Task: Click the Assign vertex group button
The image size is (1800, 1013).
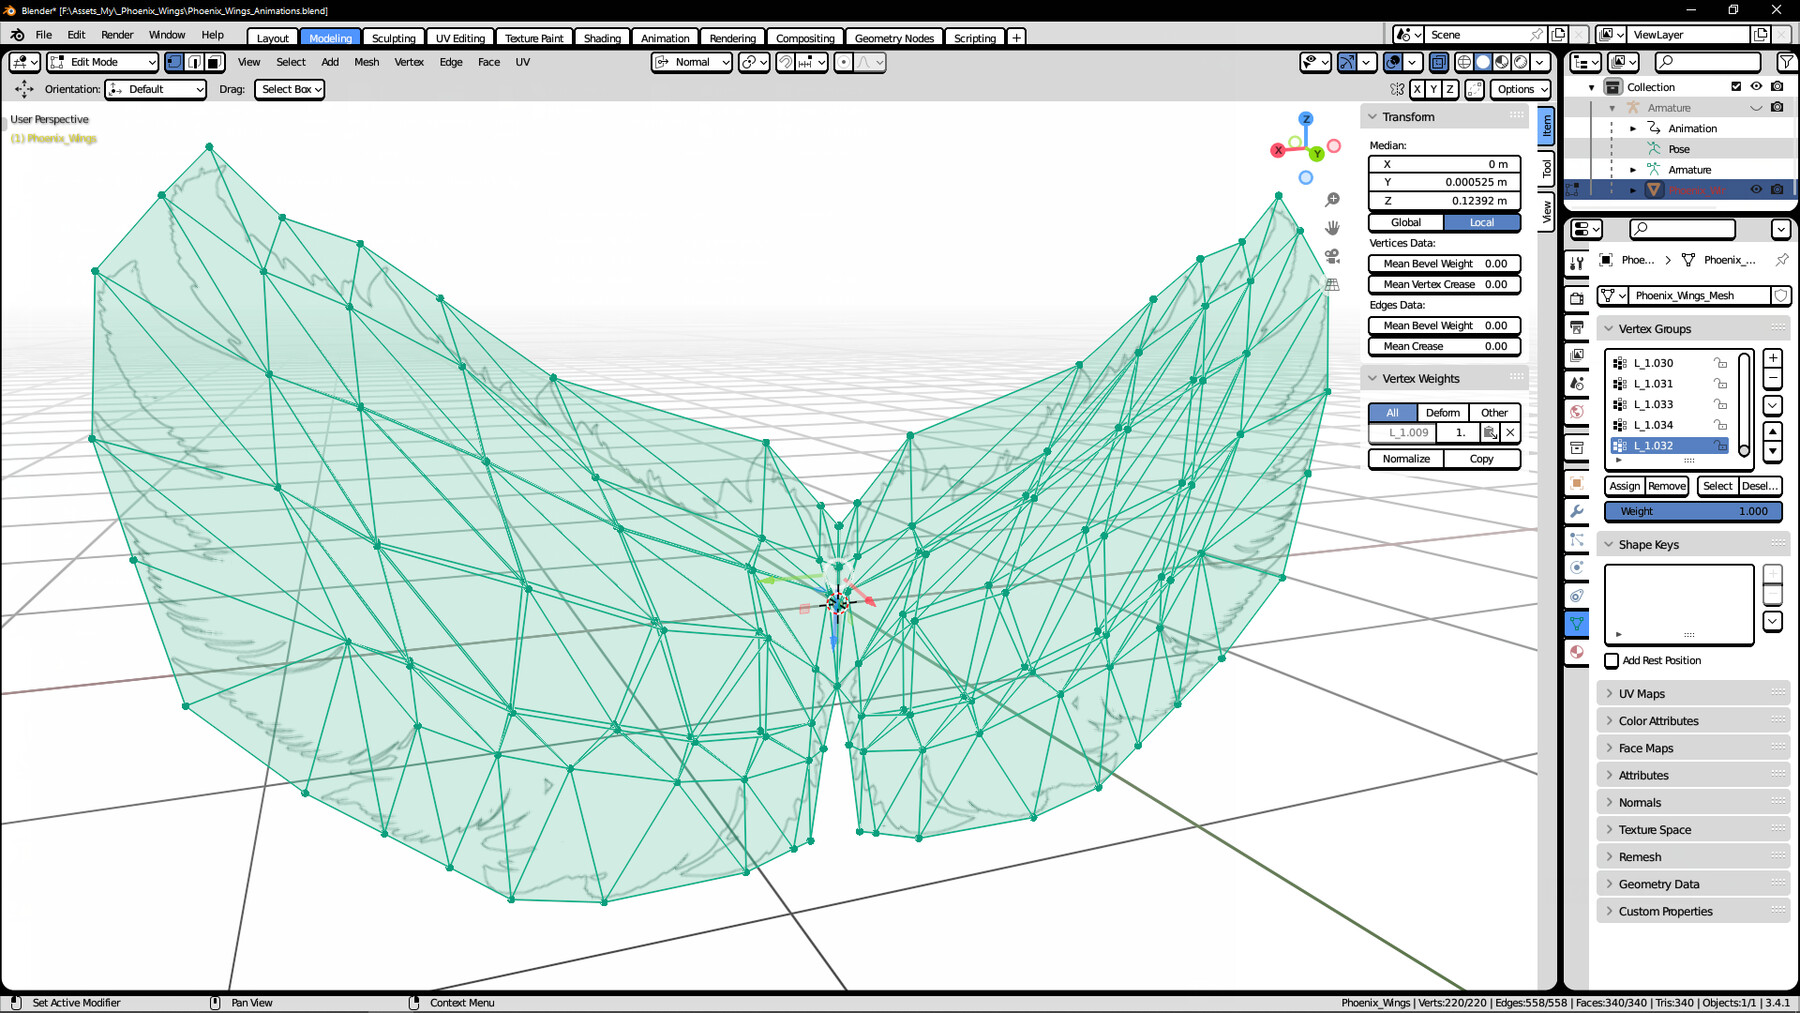Action: [x=1624, y=486]
